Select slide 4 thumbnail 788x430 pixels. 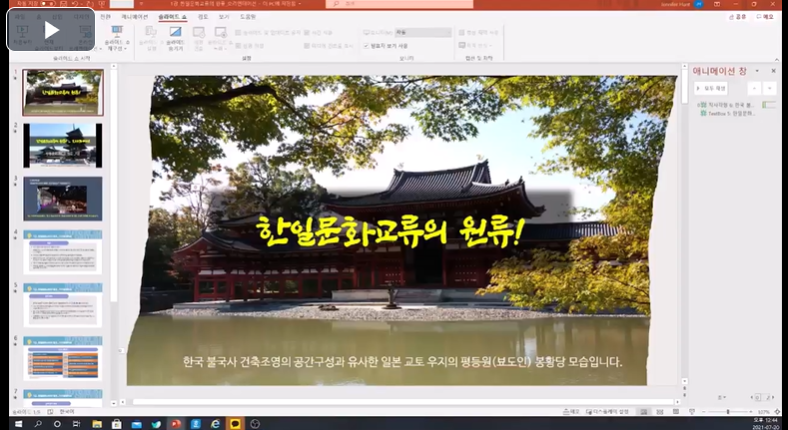[63, 252]
